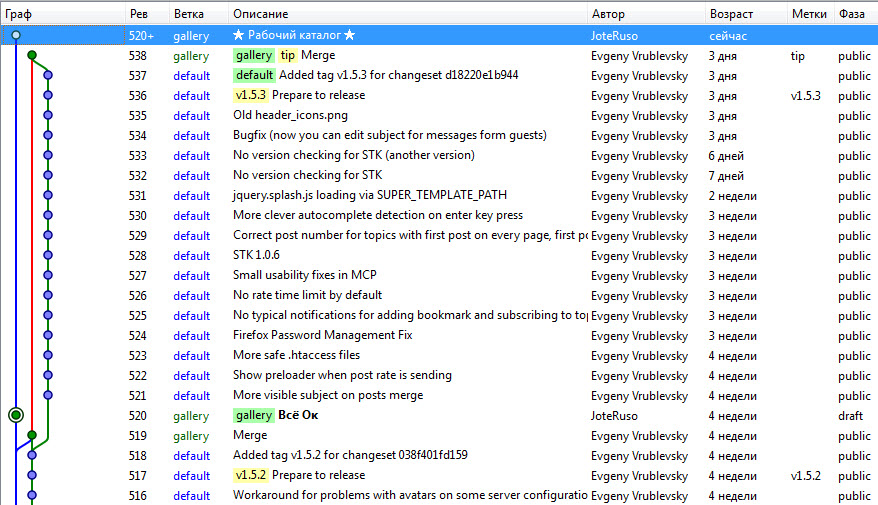Select the STK 1.0.6 revision row
878x505 pixels.
256,255
